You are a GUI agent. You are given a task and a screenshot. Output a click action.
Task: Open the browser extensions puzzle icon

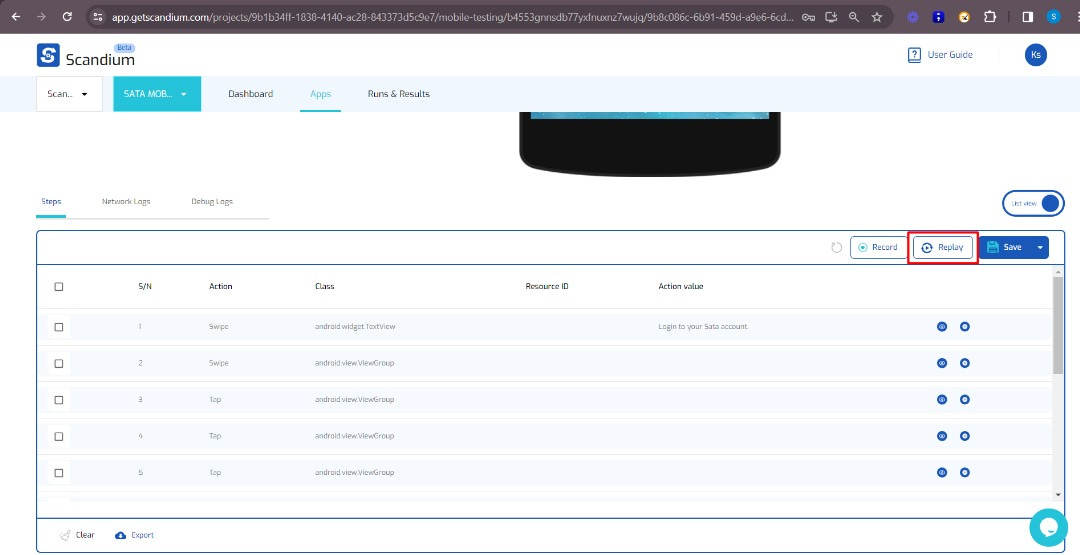coord(990,17)
